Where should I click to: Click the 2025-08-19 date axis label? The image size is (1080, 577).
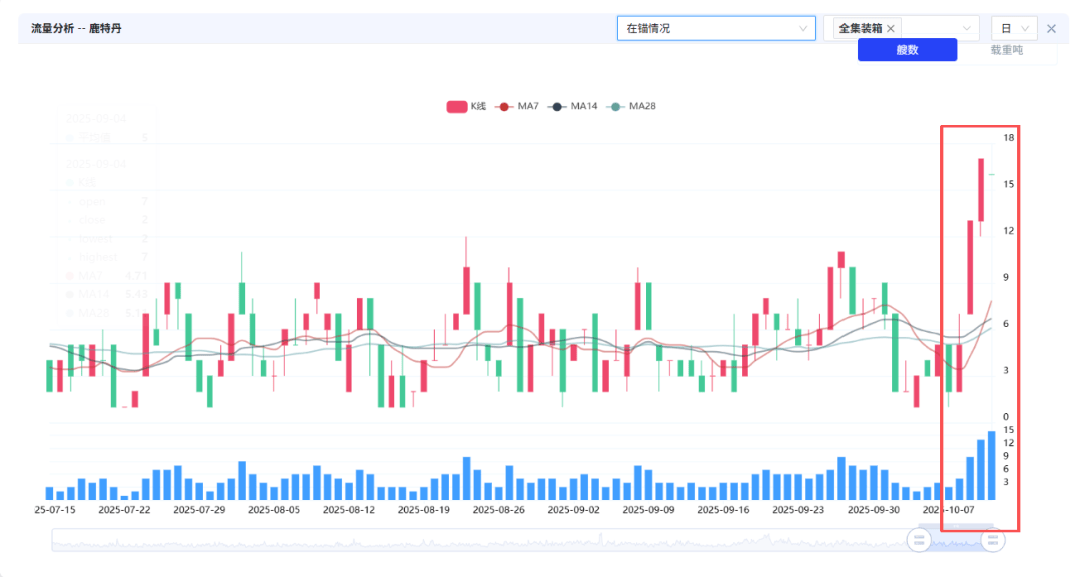(x=424, y=509)
